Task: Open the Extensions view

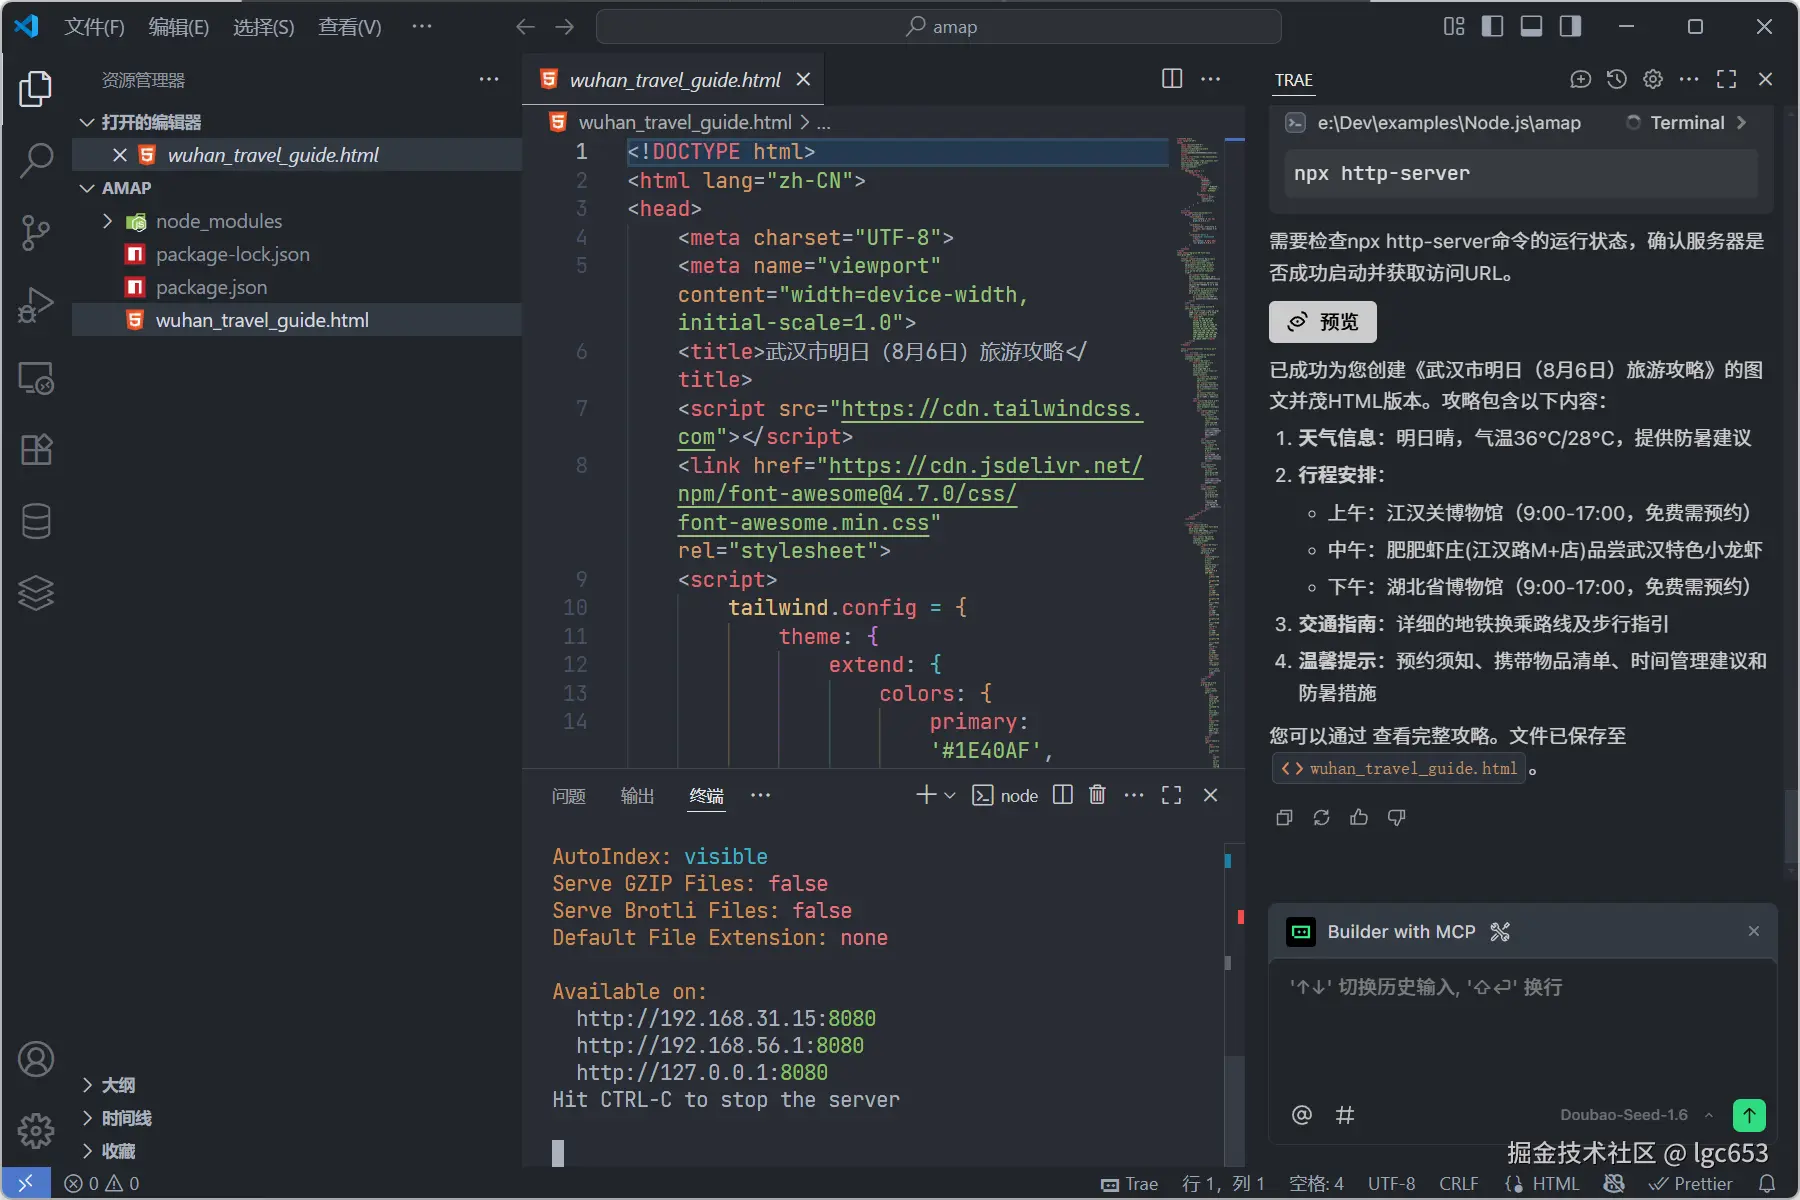Action: pos(36,449)
